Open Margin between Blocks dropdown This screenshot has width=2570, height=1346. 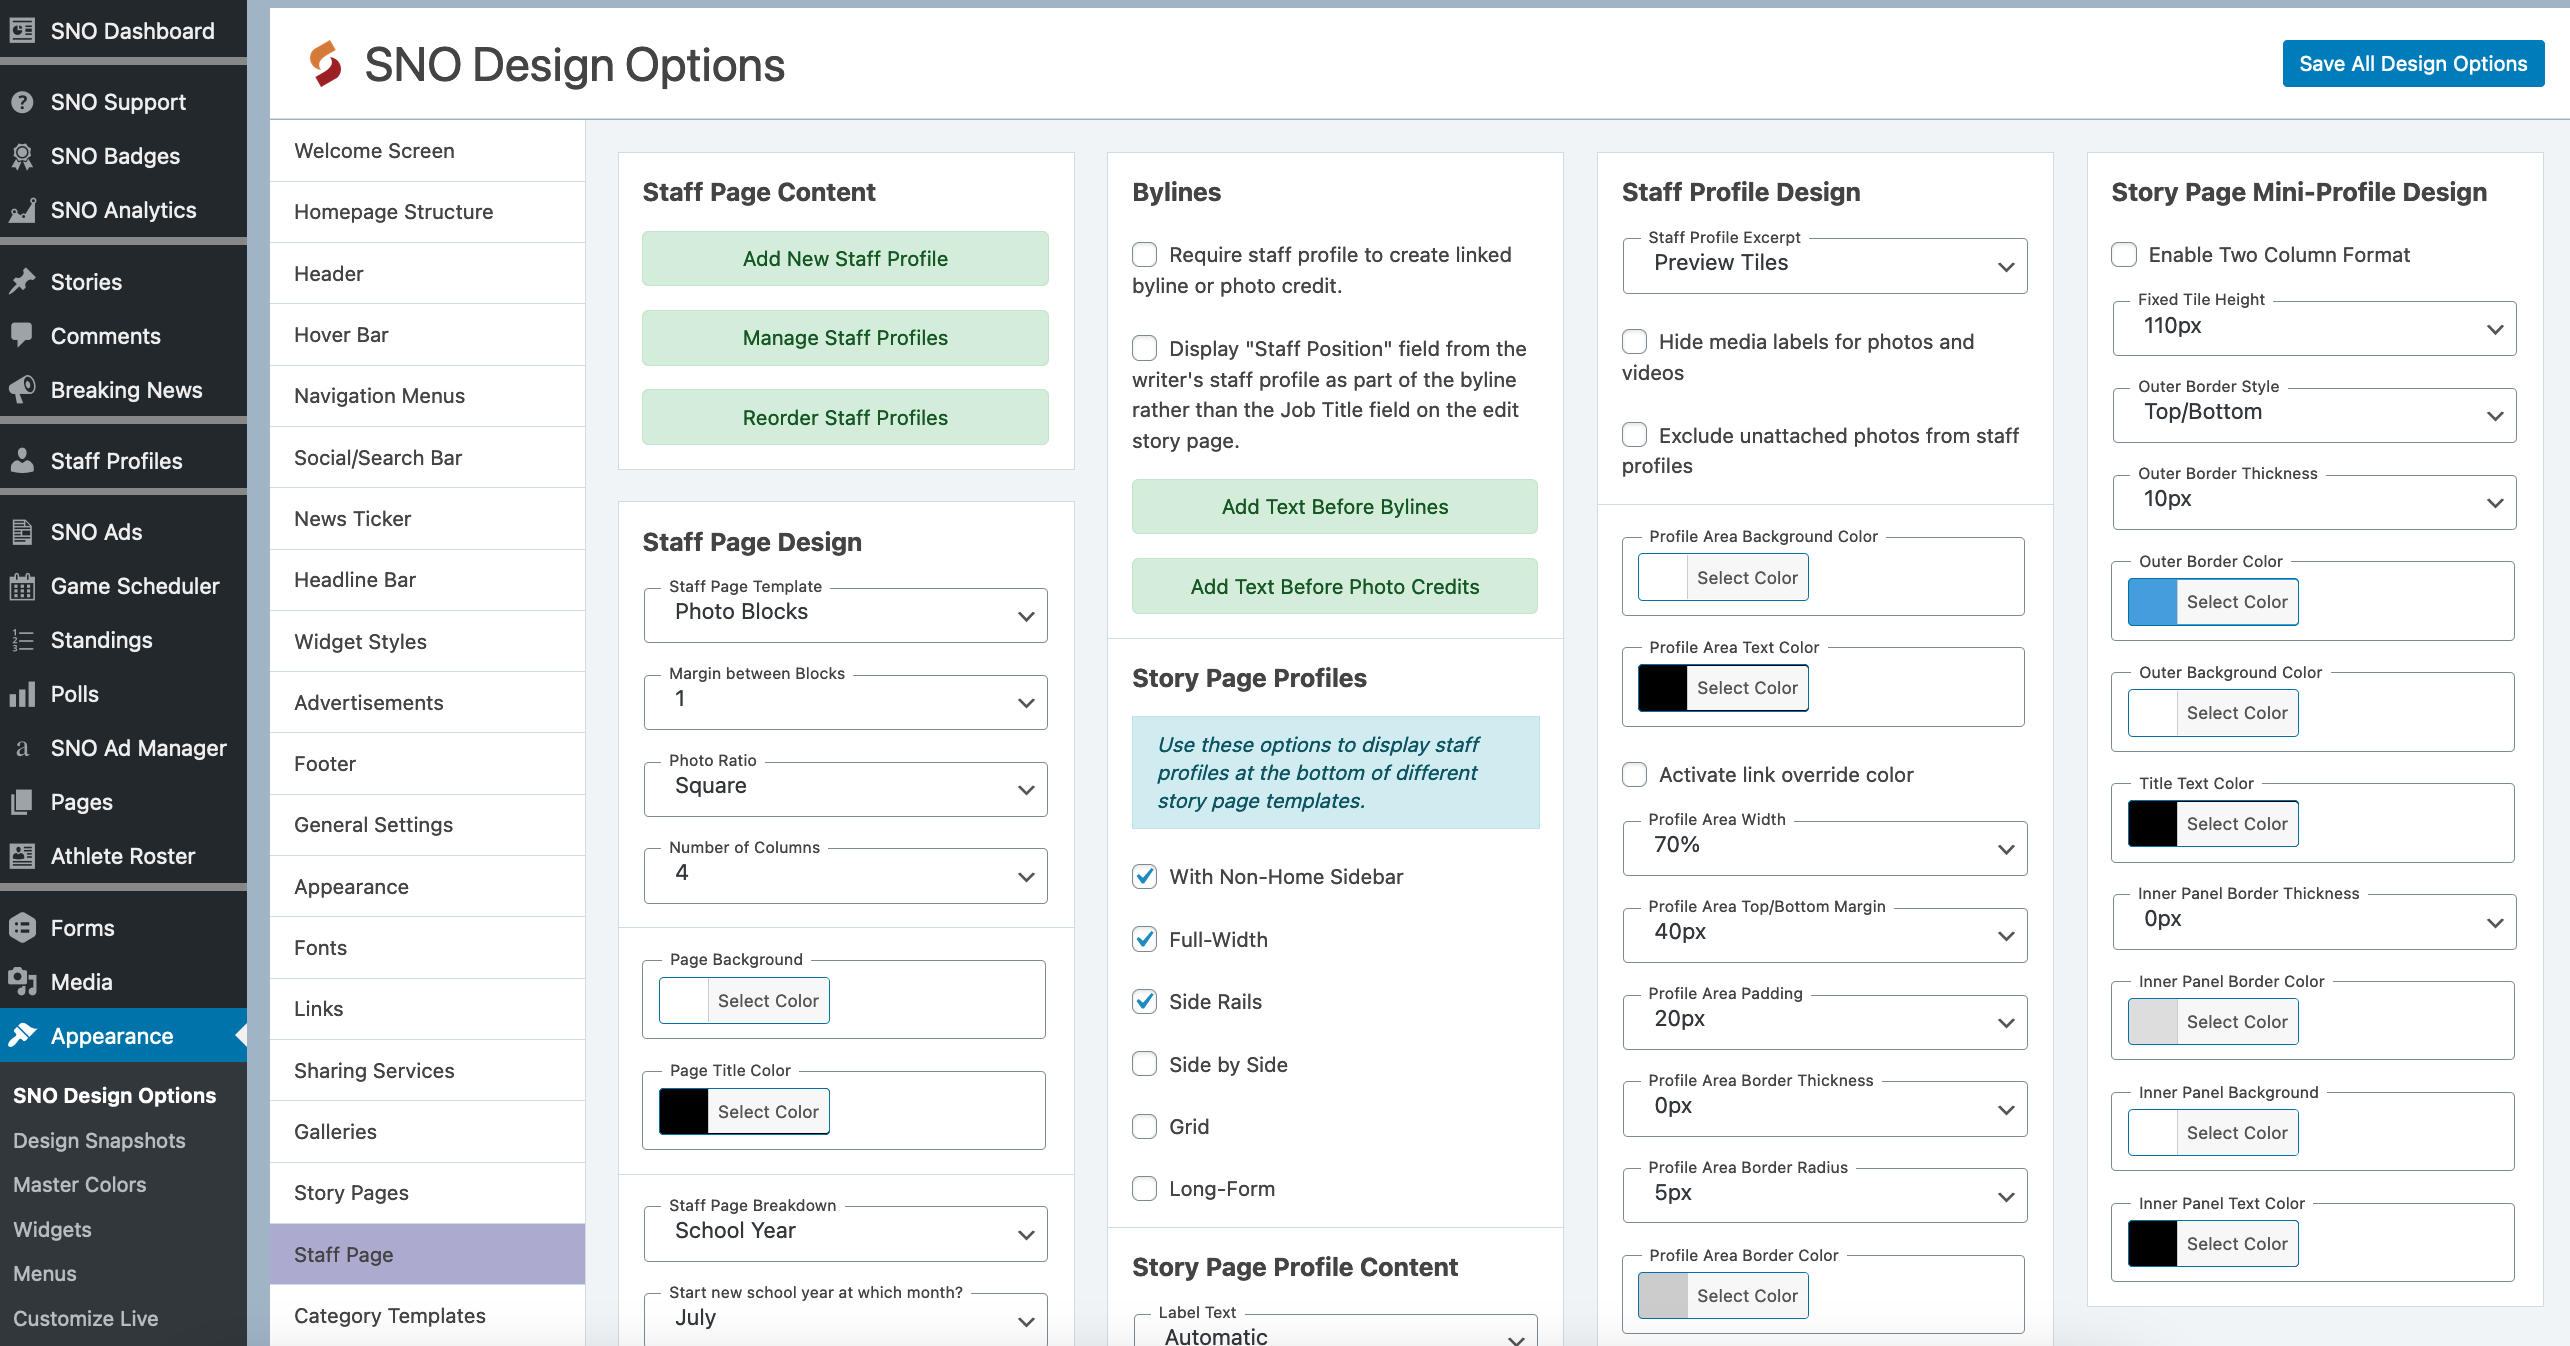(x=845, y=702)
